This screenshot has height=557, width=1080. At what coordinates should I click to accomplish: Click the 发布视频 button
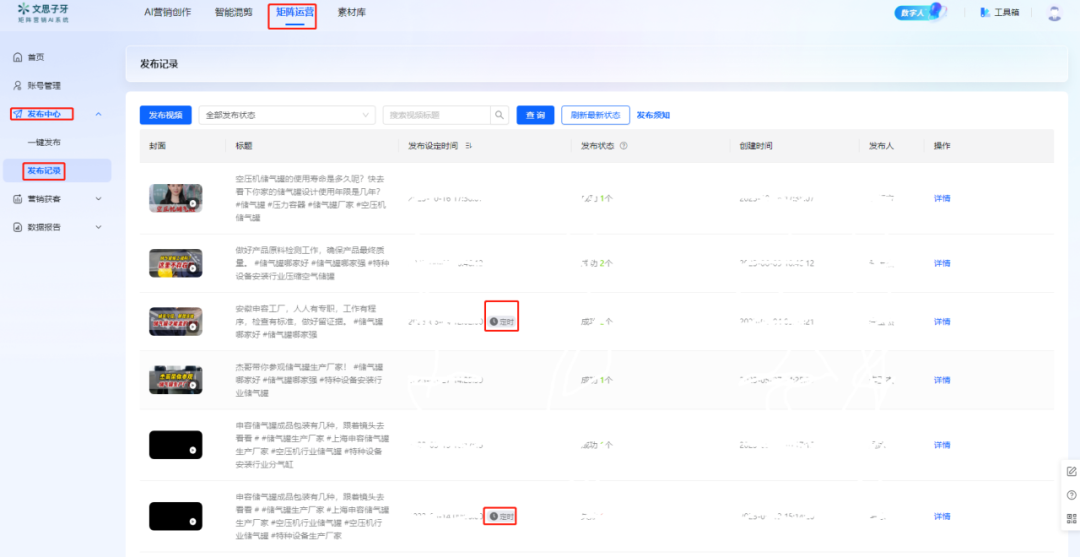point(165,115)
